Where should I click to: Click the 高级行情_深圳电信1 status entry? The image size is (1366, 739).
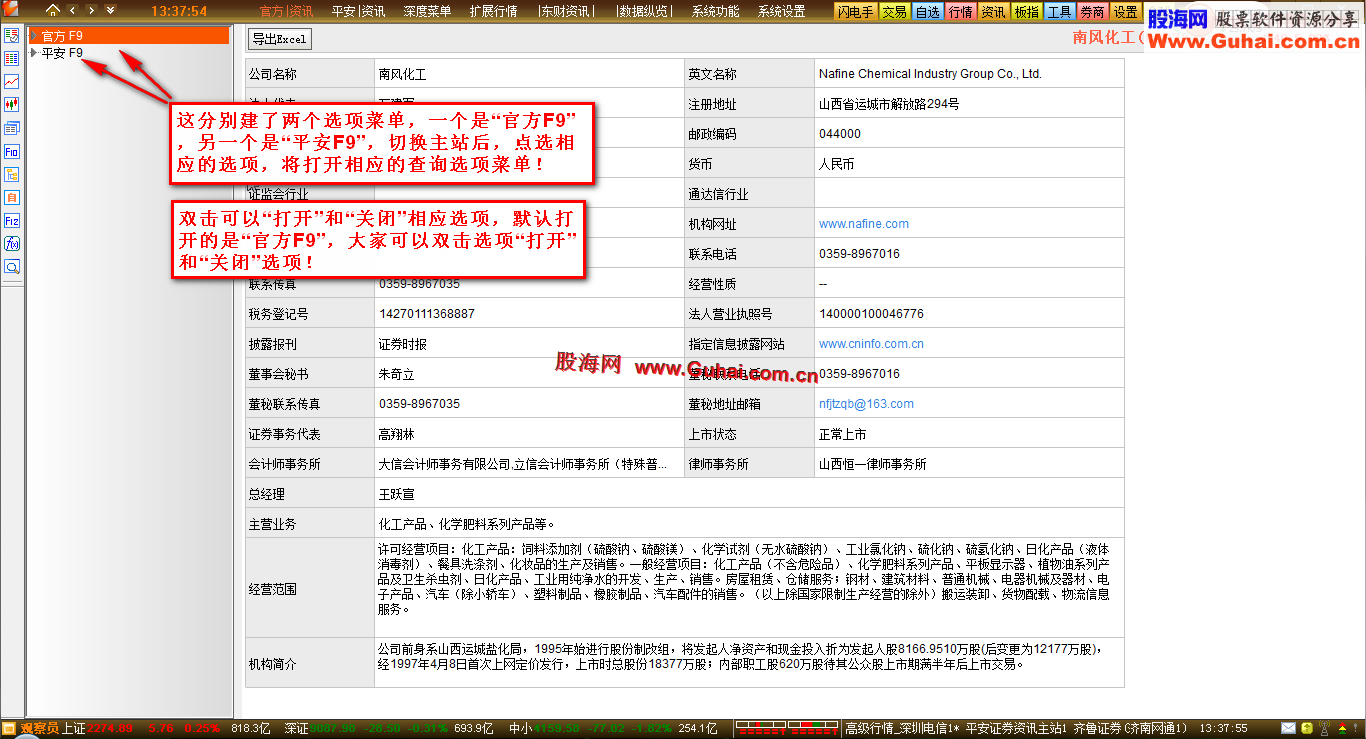[x=903, y=728]
